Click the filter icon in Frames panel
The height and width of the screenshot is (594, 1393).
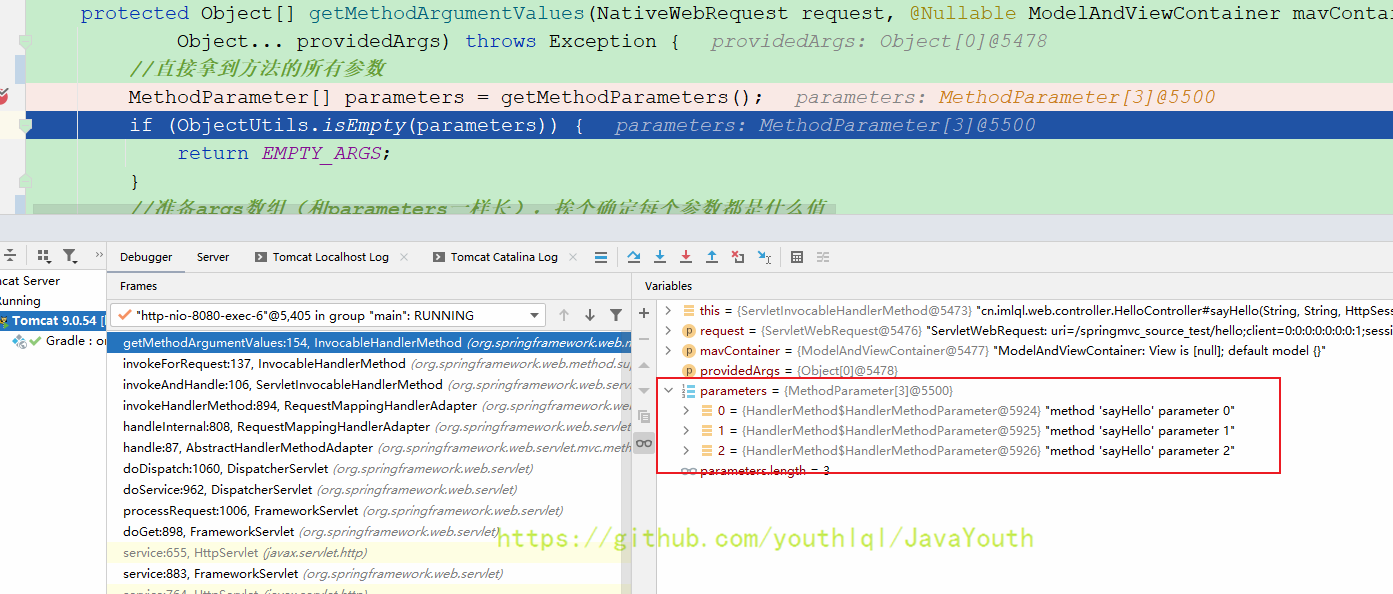click(616, 315)
